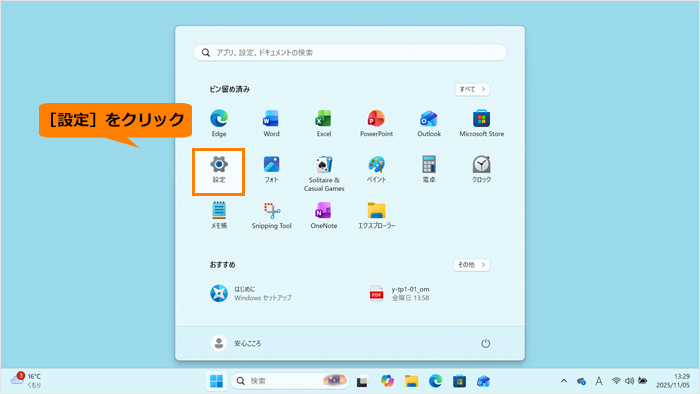700x394 pixels.
Task: Launch Copilot from the taskbar
Action: click(x=387, y=381)
